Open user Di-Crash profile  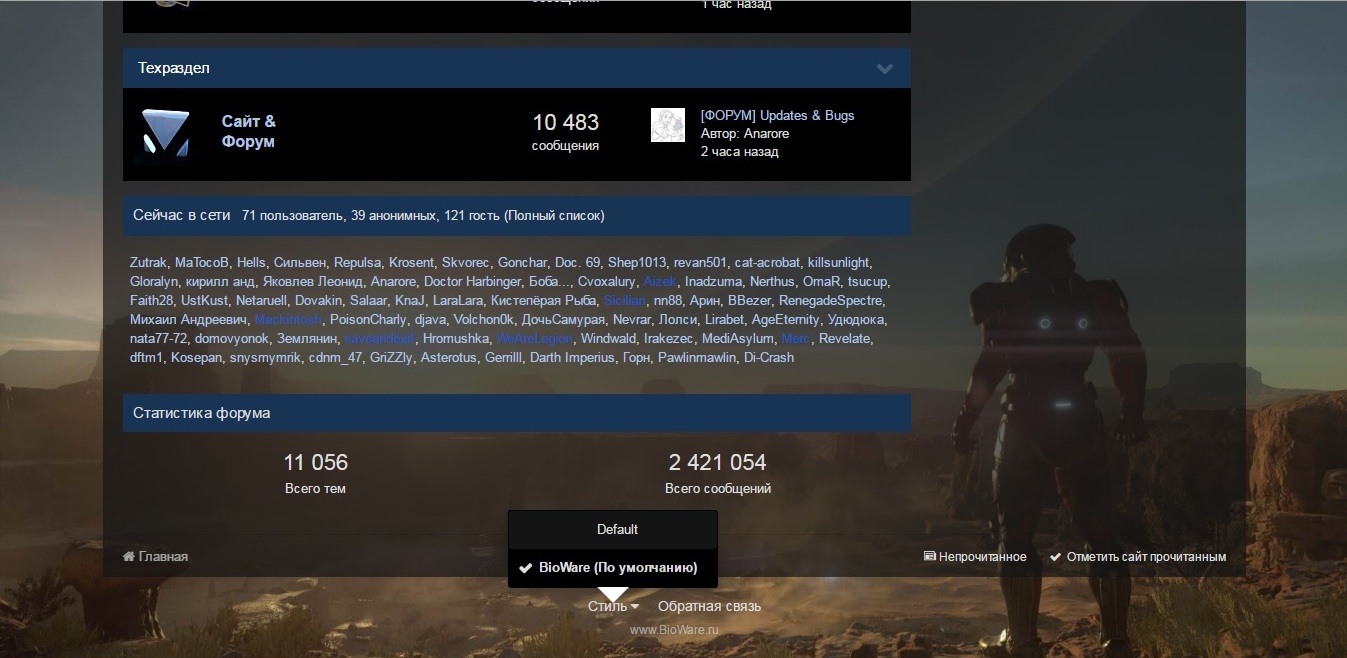point(769,358)
